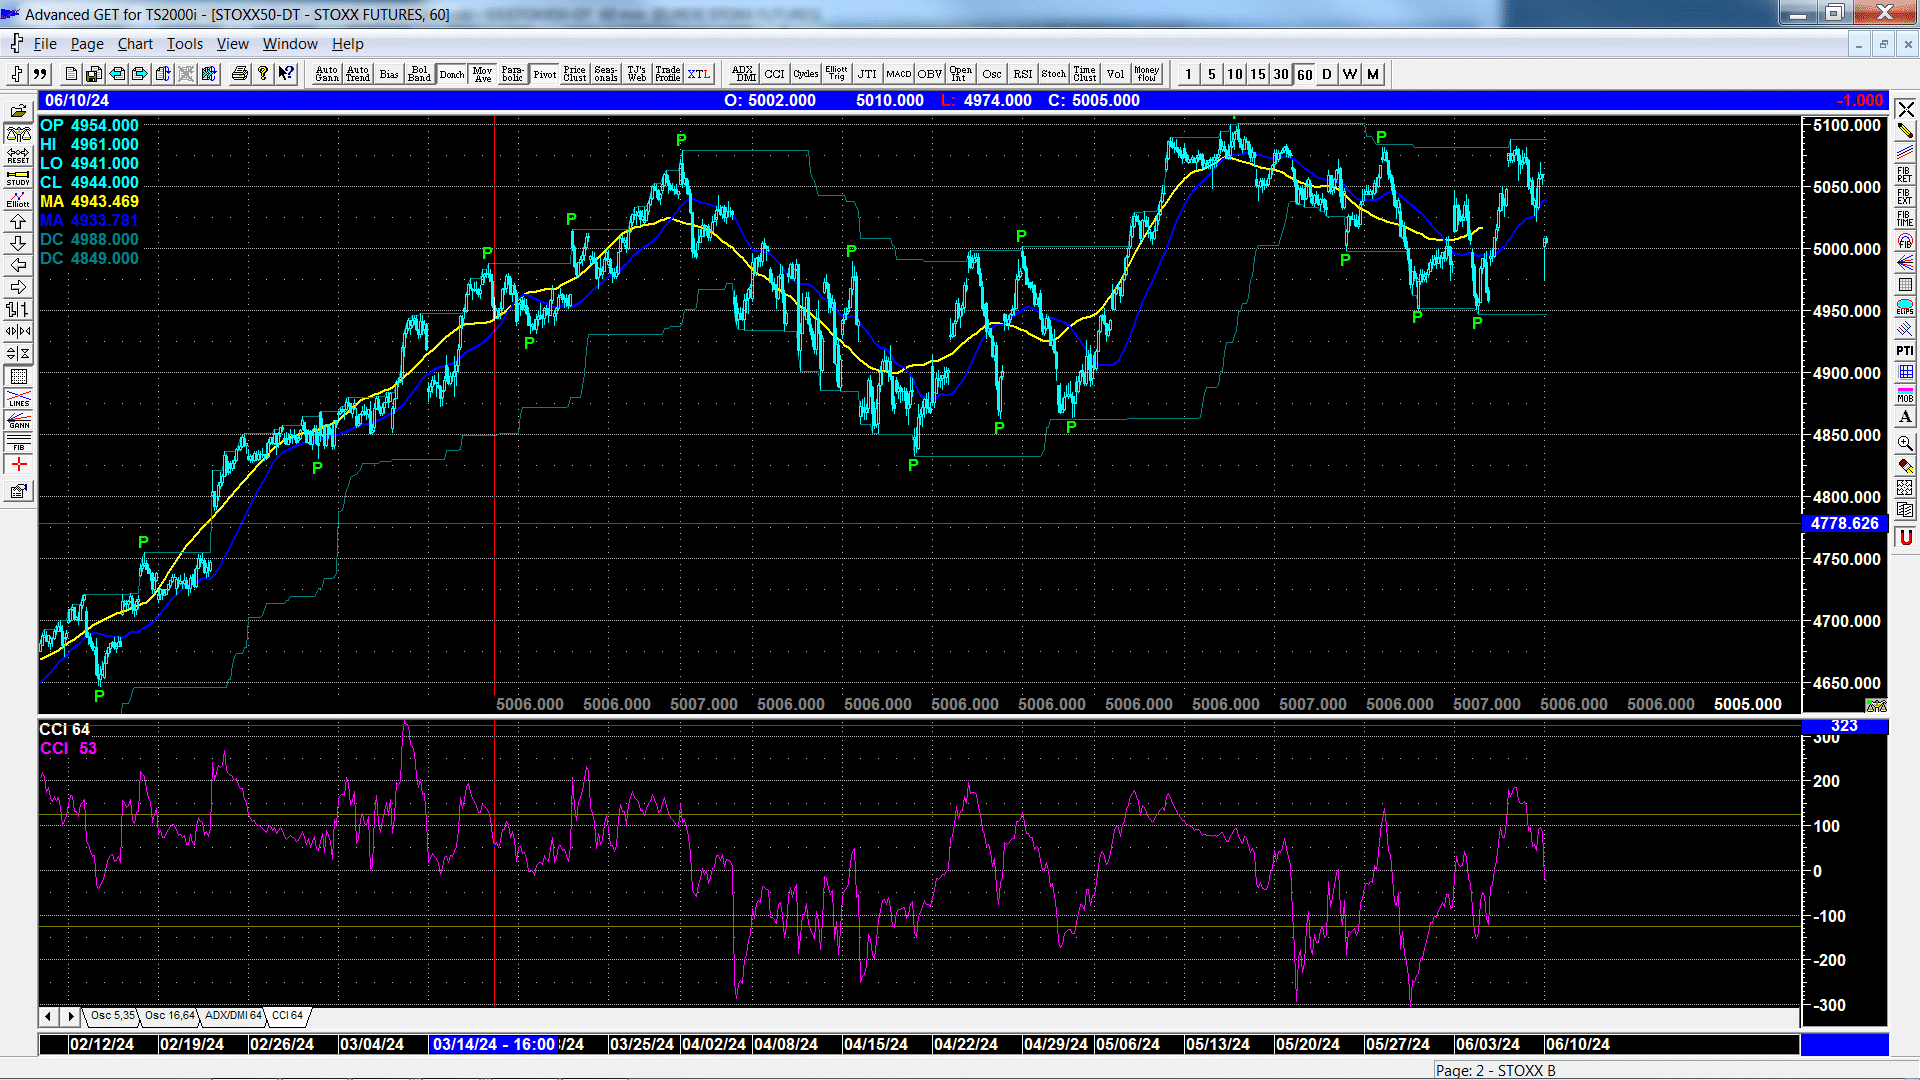The width and height of the screenshot is (1920, 1080).
Task: Choose the FIB EXT extension tool
Action: tap(1905, 196)
